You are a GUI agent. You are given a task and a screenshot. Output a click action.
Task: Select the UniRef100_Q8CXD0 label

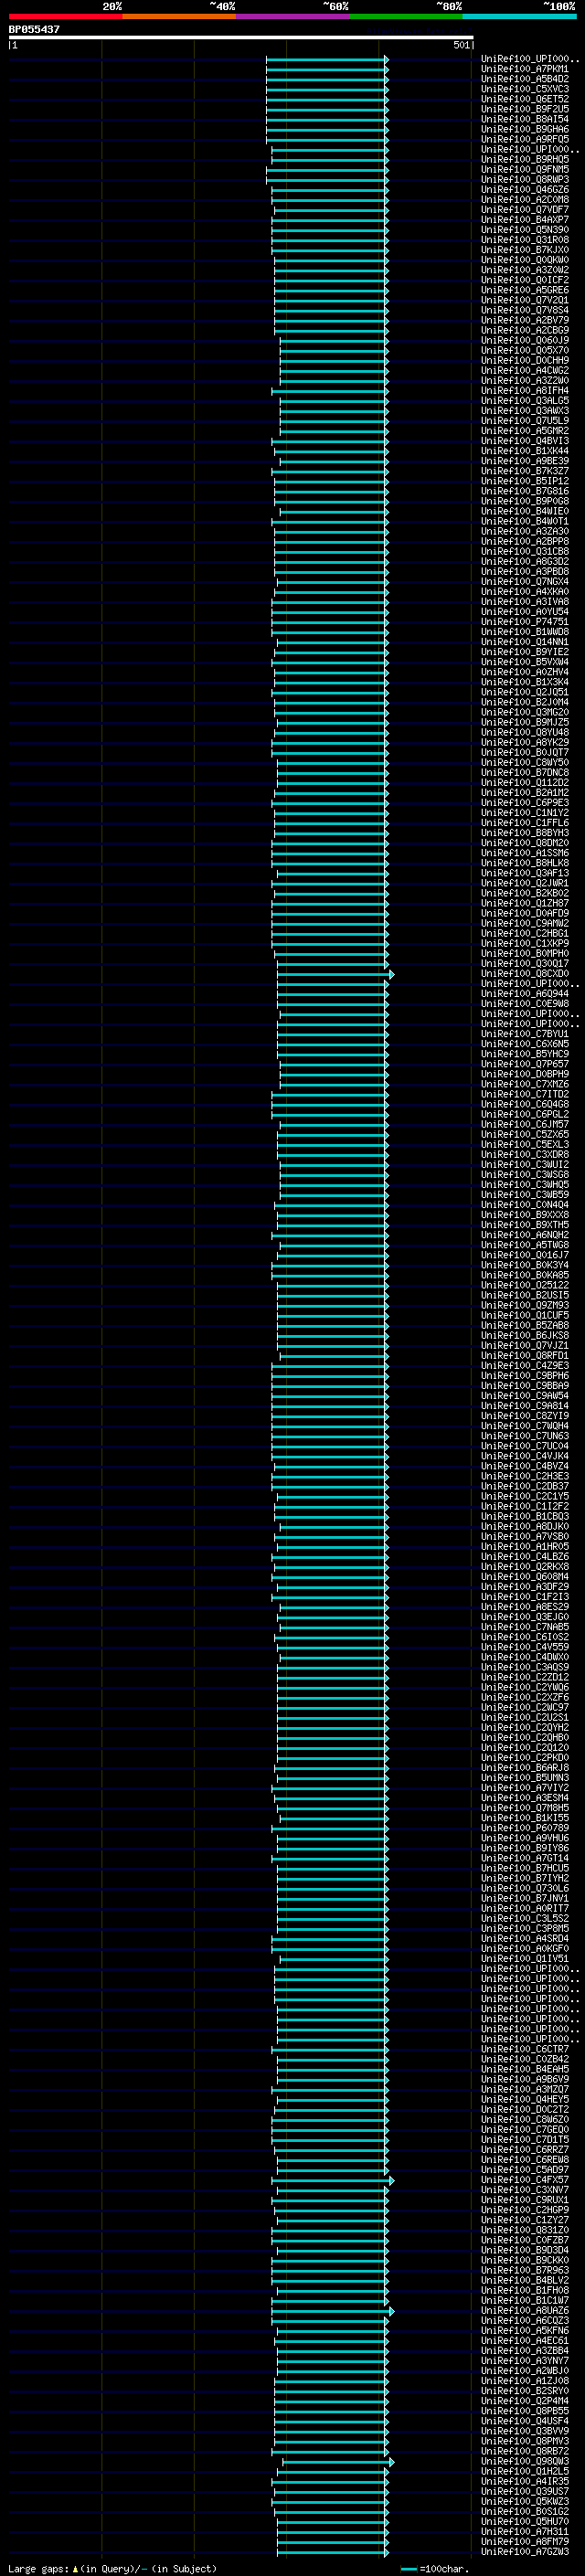(525, 974)
